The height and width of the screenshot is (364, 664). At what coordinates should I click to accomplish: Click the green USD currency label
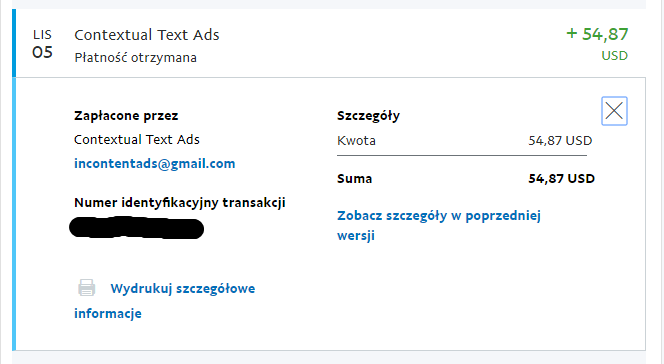pos(614,55)
